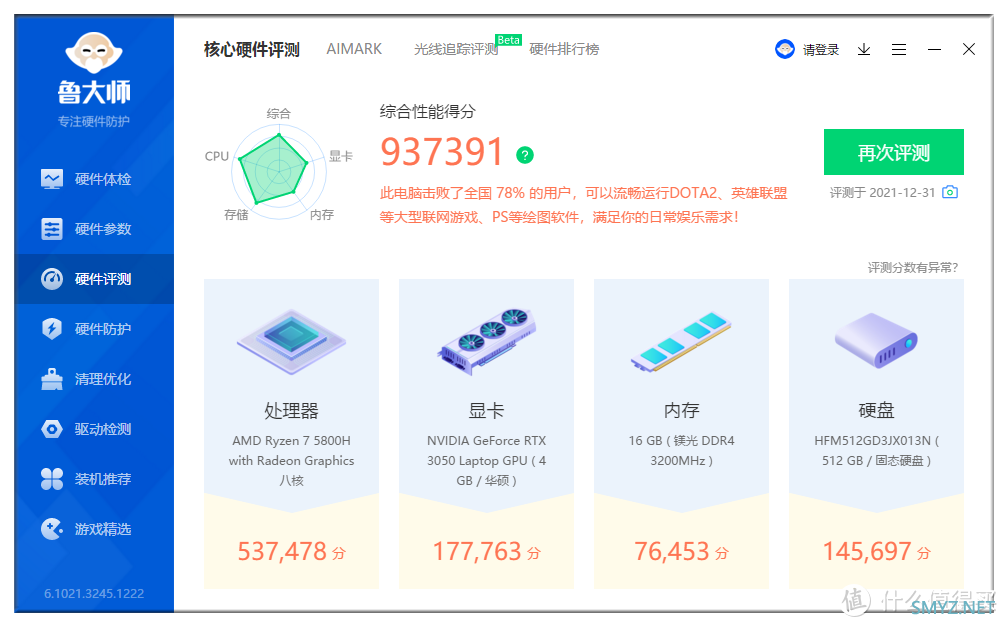Click the user avatar login icon
The width and height of the screenshot is (1008, 627).
click(x=785, y=49)
